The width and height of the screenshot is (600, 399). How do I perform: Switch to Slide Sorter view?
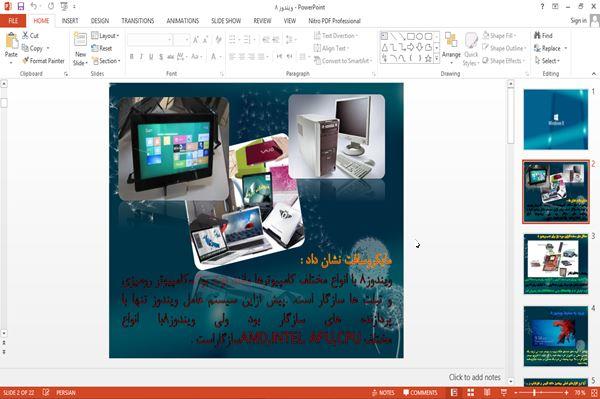click(x=471, y=392)
